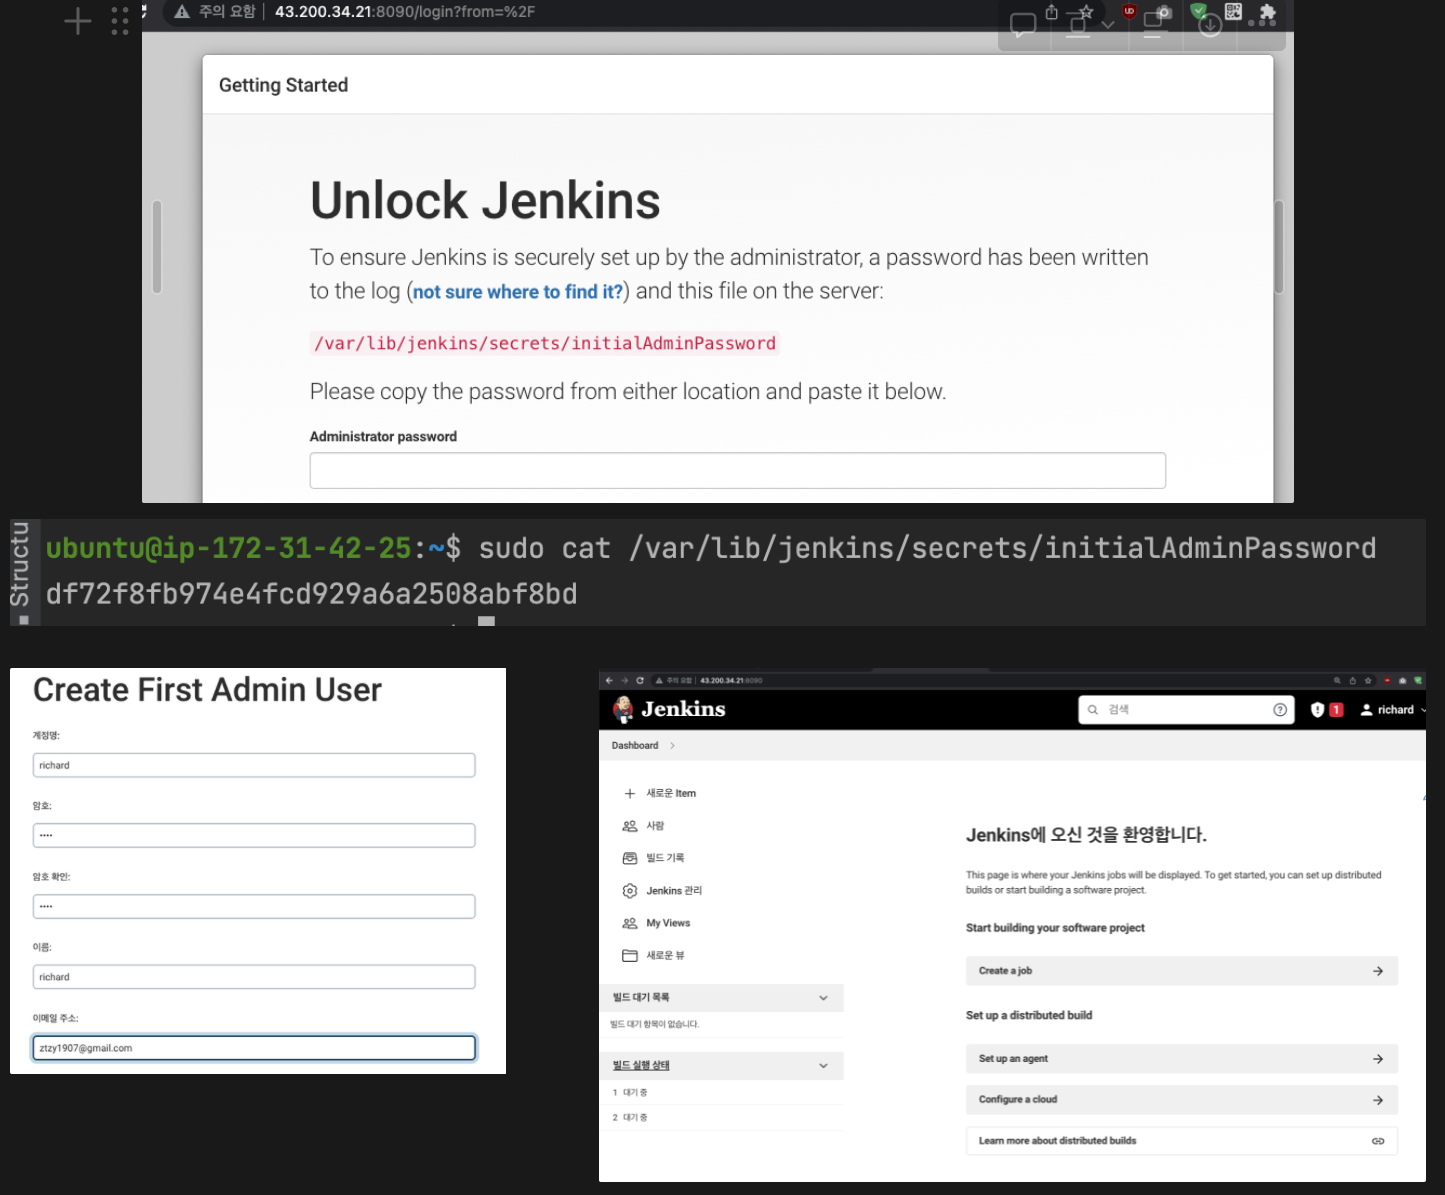The image size is (1445, 1195).
Task: Click the 암호 password field
Action: coord(254,835)
